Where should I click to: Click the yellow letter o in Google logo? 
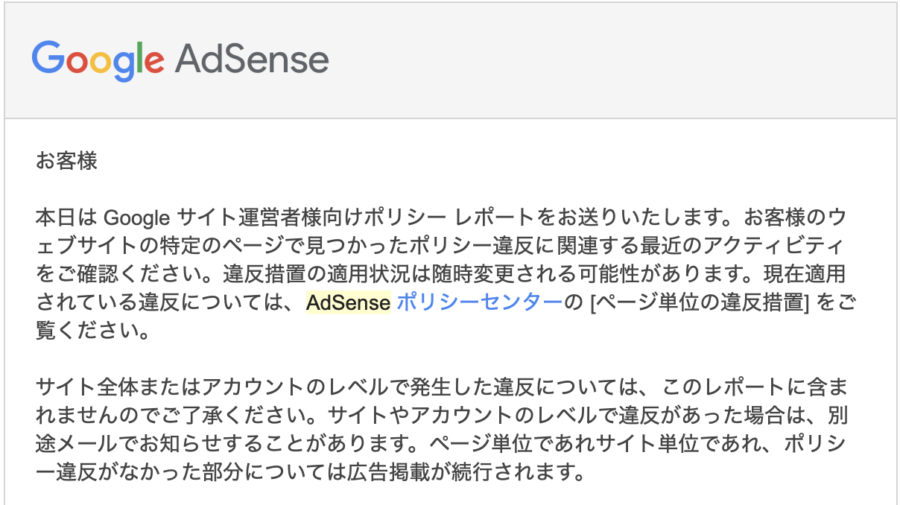100,61
